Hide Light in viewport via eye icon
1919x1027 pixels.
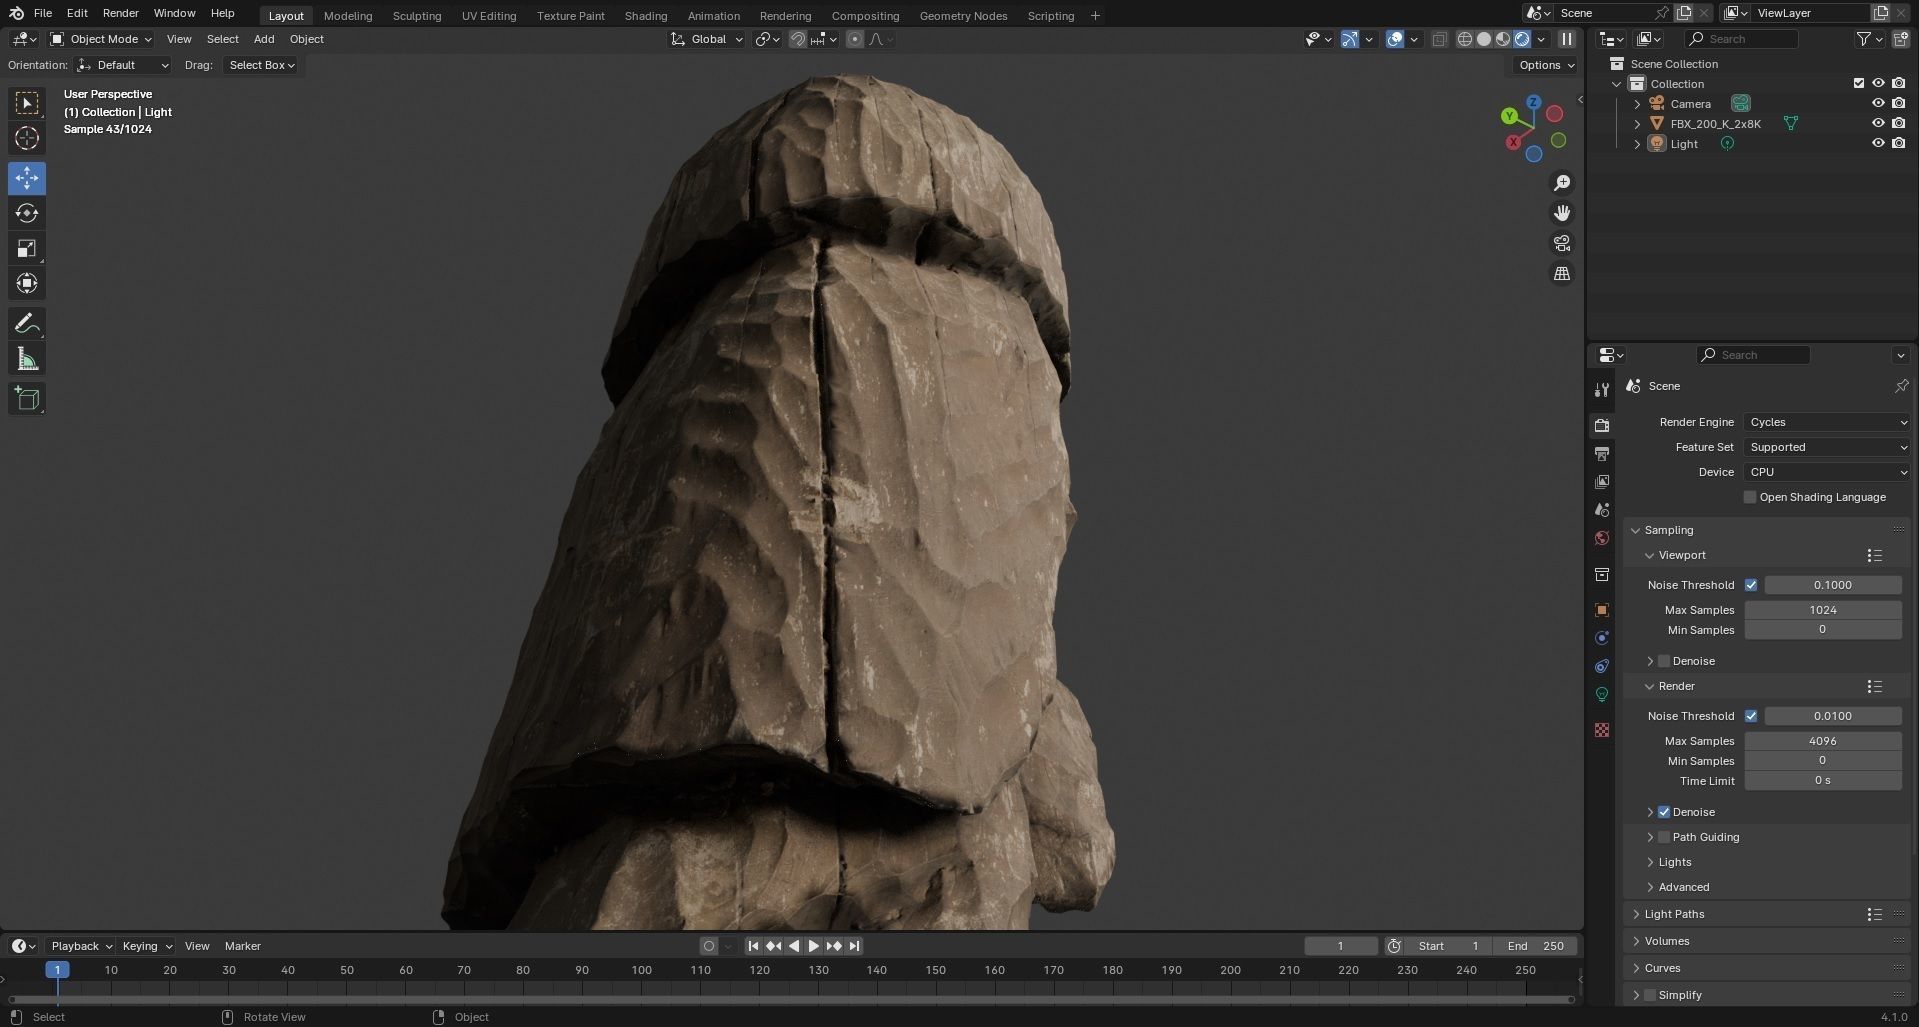(1878, 143)
